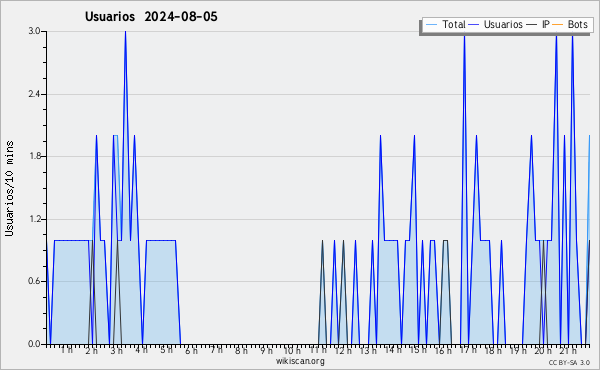This screenshot has width=600, height=370.
Task: Click the '17 h' x-axis label
Action: 468,350
